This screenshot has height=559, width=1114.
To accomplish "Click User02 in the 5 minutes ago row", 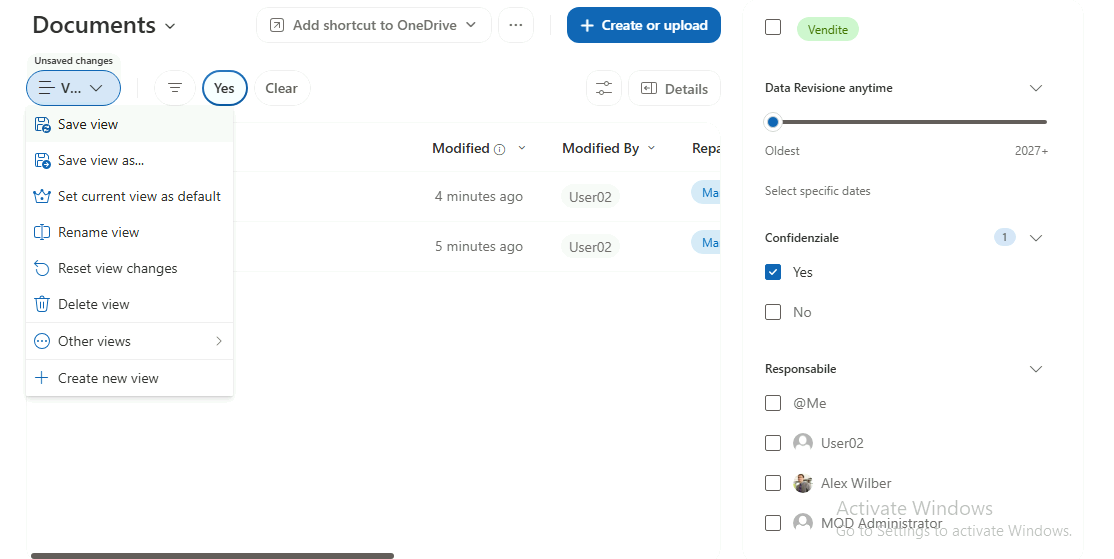I will coord(590,246).
